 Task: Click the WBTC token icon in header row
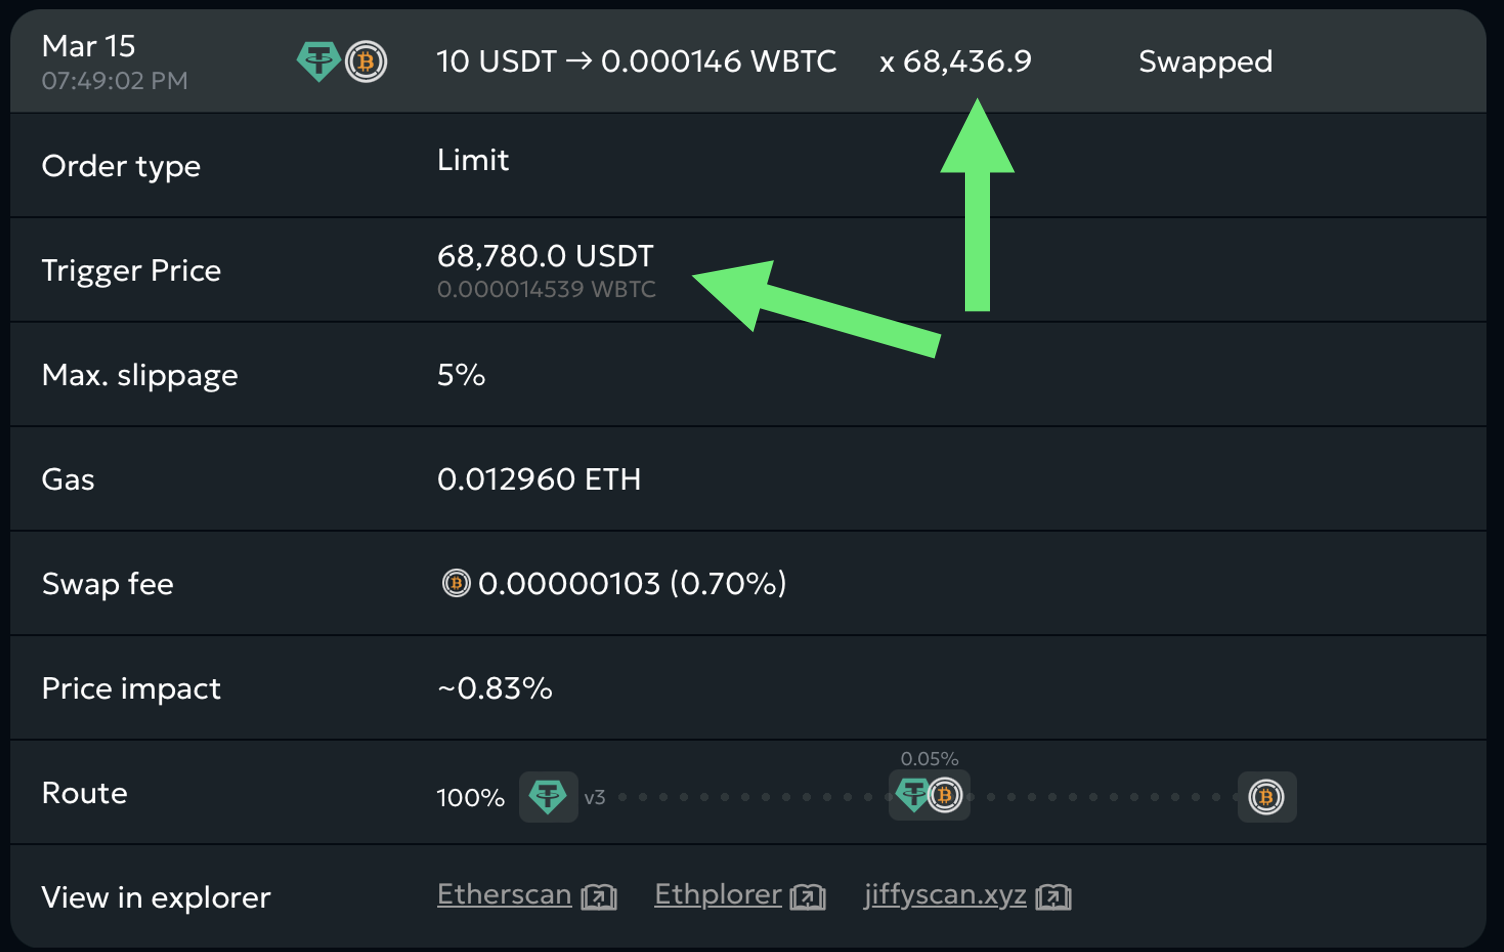[366, 62]
